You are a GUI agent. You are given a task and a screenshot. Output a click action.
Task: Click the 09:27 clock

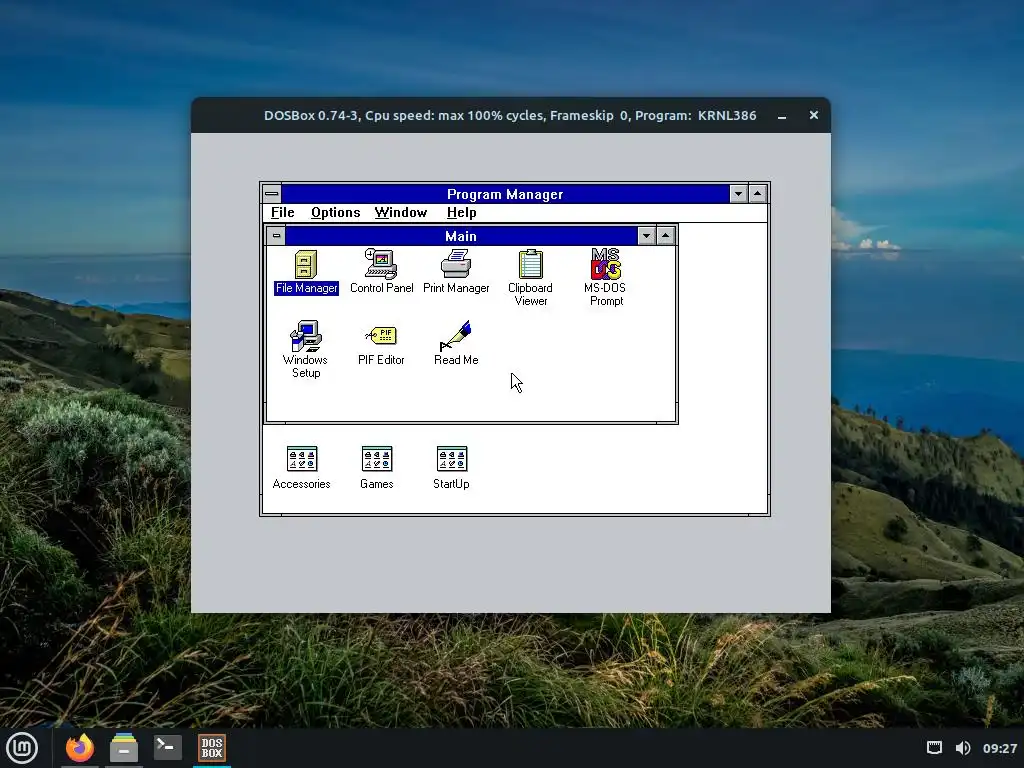[x=1000, y=748]
